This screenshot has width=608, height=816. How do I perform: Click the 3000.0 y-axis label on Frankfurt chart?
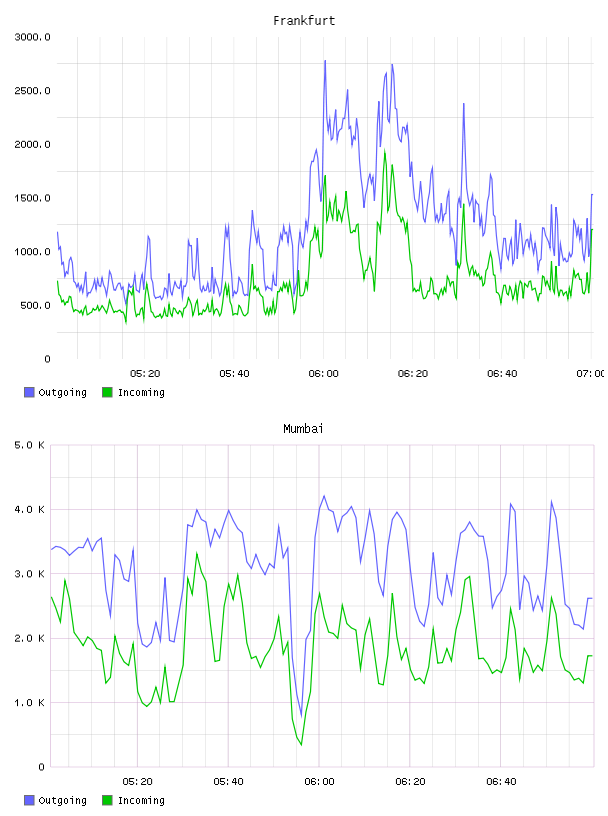click(32, 37)
